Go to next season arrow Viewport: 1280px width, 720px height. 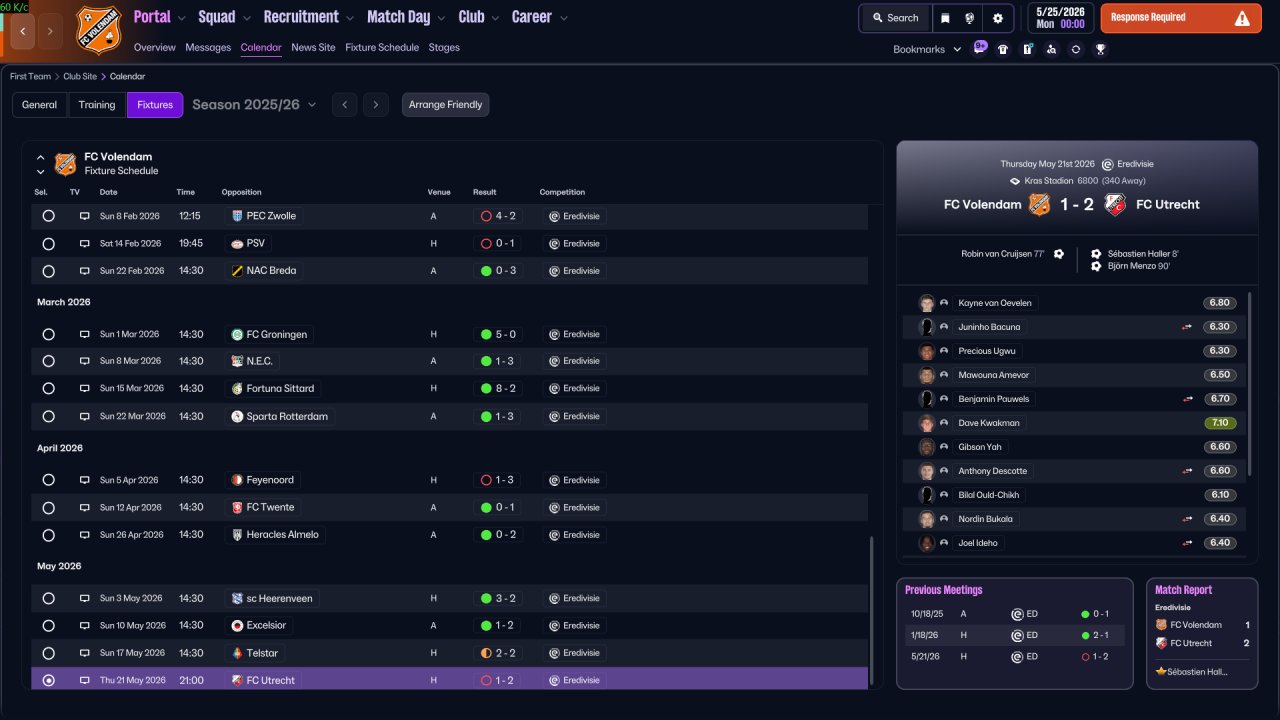pos(376,105)
